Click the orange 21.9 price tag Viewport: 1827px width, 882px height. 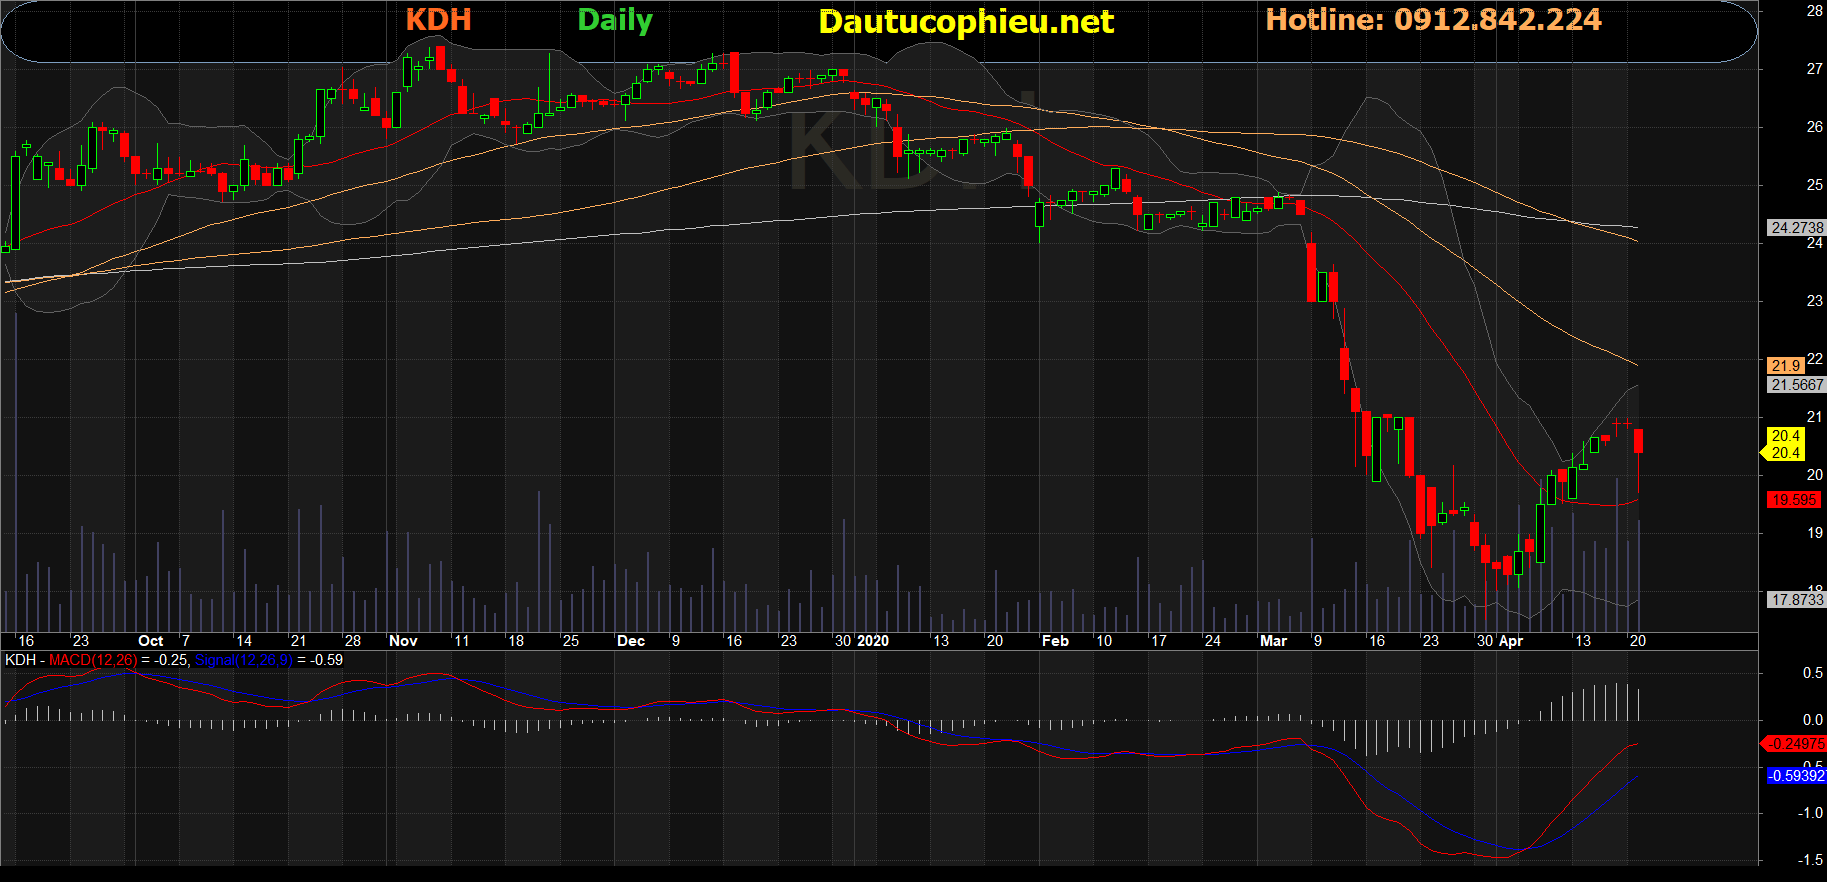(x=1785, y=366)
